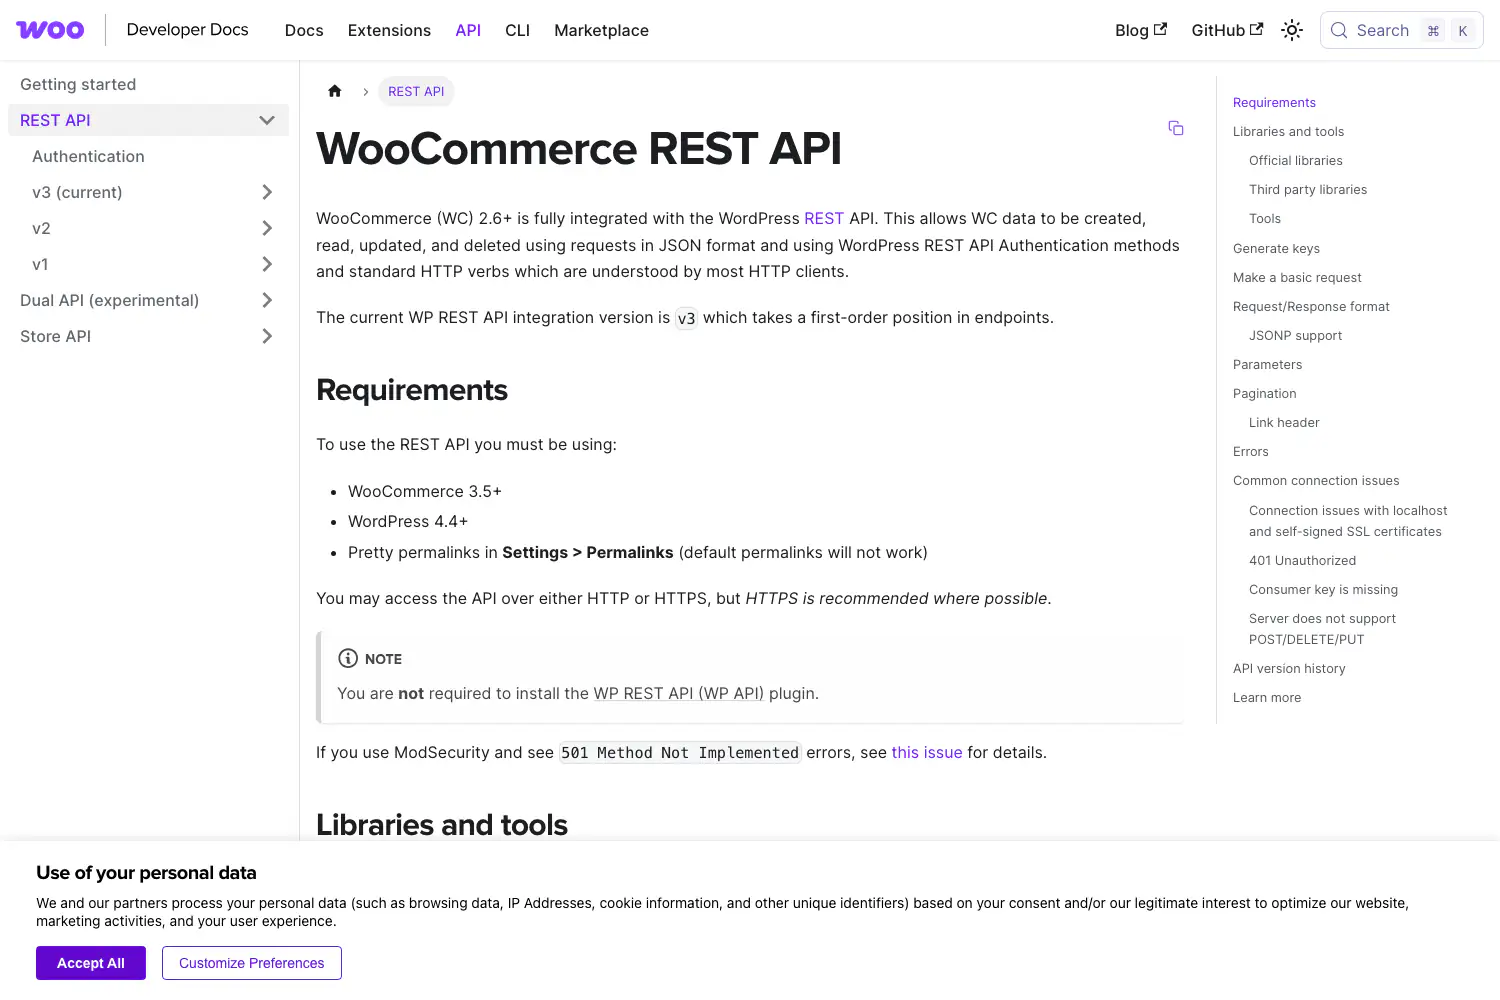Image resolution: width=1500 pixels, height=1000 pixels.
Task: Open the GitHub external link
Action: click(x=1227, y=30)
